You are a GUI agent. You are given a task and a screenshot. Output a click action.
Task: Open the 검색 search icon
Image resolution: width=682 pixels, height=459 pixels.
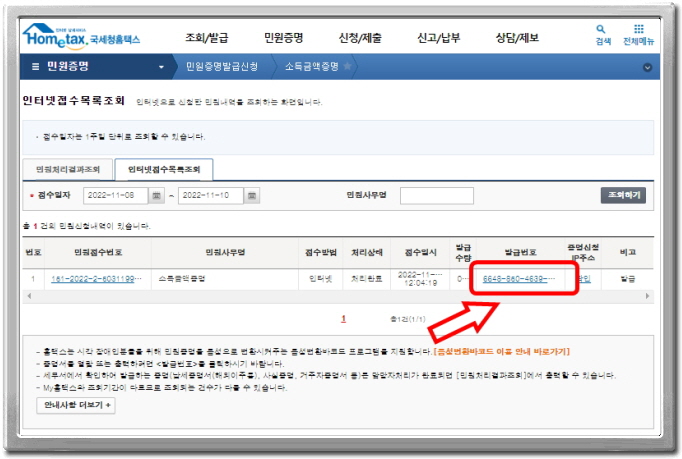click(603, 35)
